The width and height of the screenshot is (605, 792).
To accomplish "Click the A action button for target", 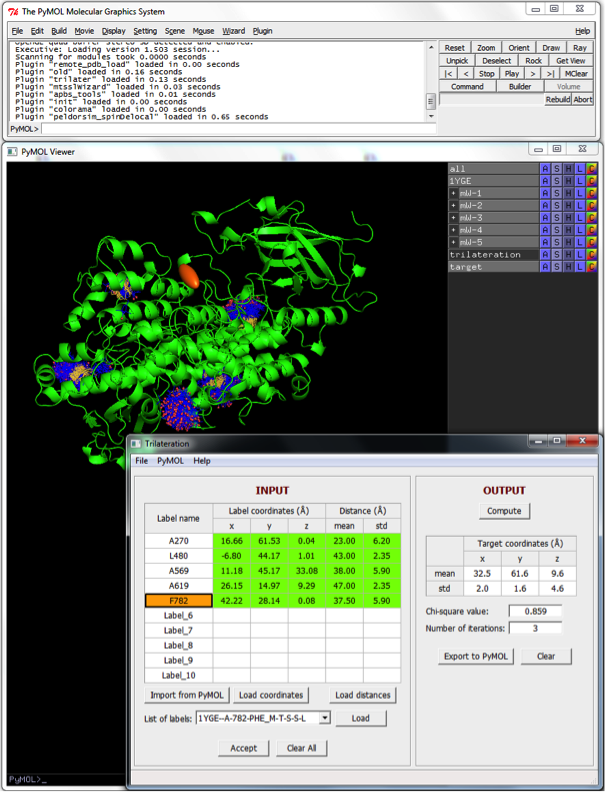I will point(545,267).
